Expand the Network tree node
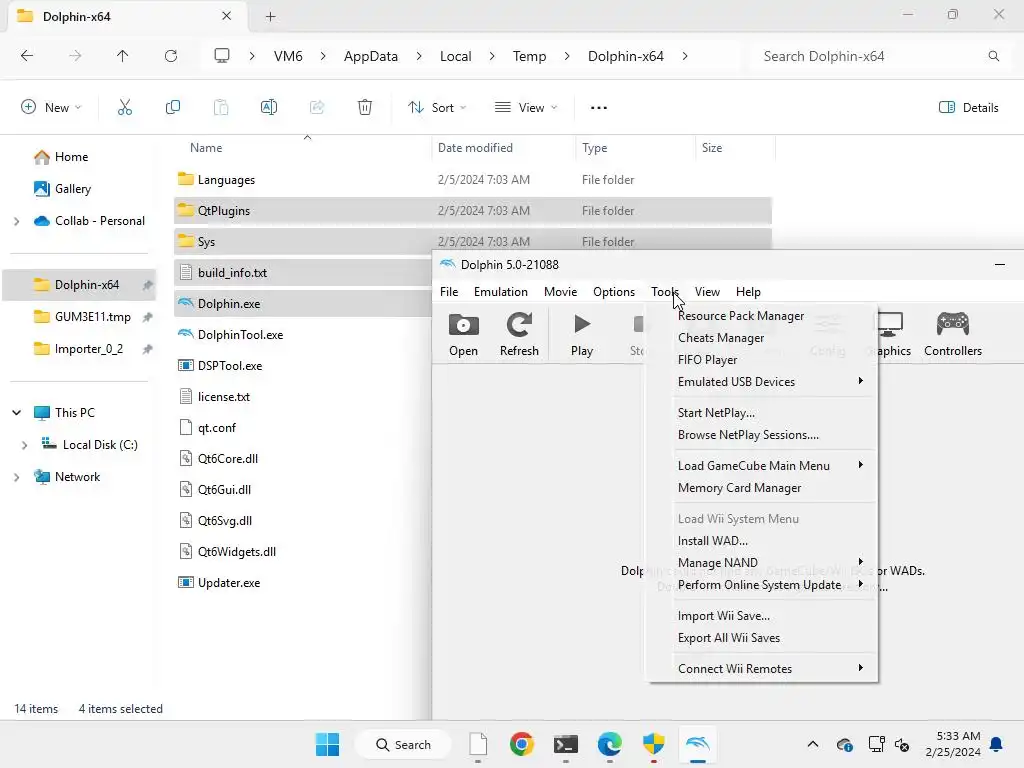The width and height of the screenshot is (1024, 768). (16, 477)
